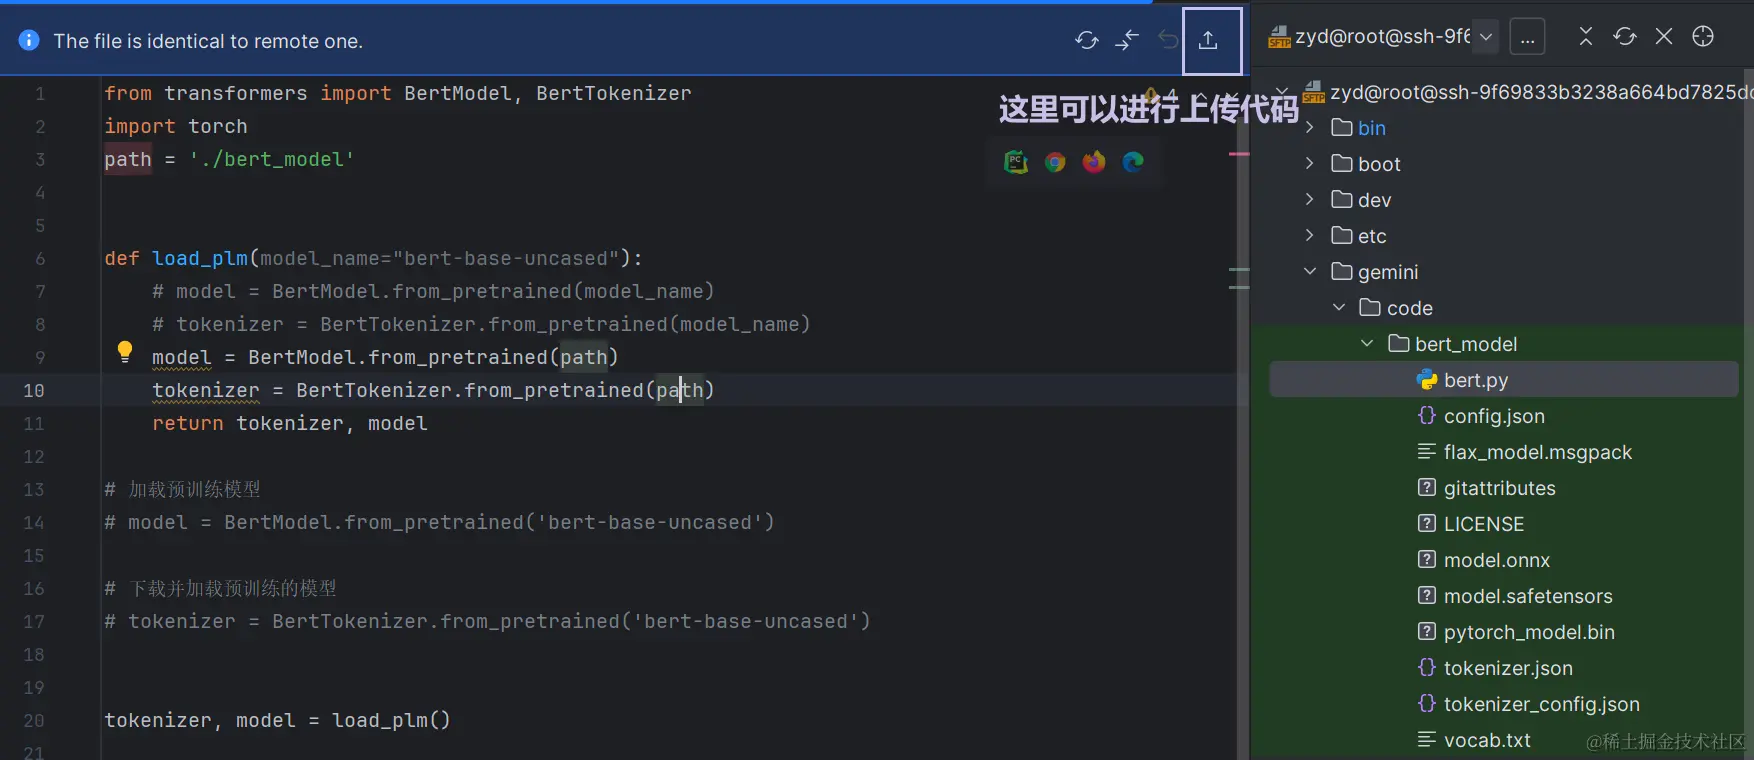Click the model.onnx unknown file type icon
1754x760 pixels.
point(1427,559)
